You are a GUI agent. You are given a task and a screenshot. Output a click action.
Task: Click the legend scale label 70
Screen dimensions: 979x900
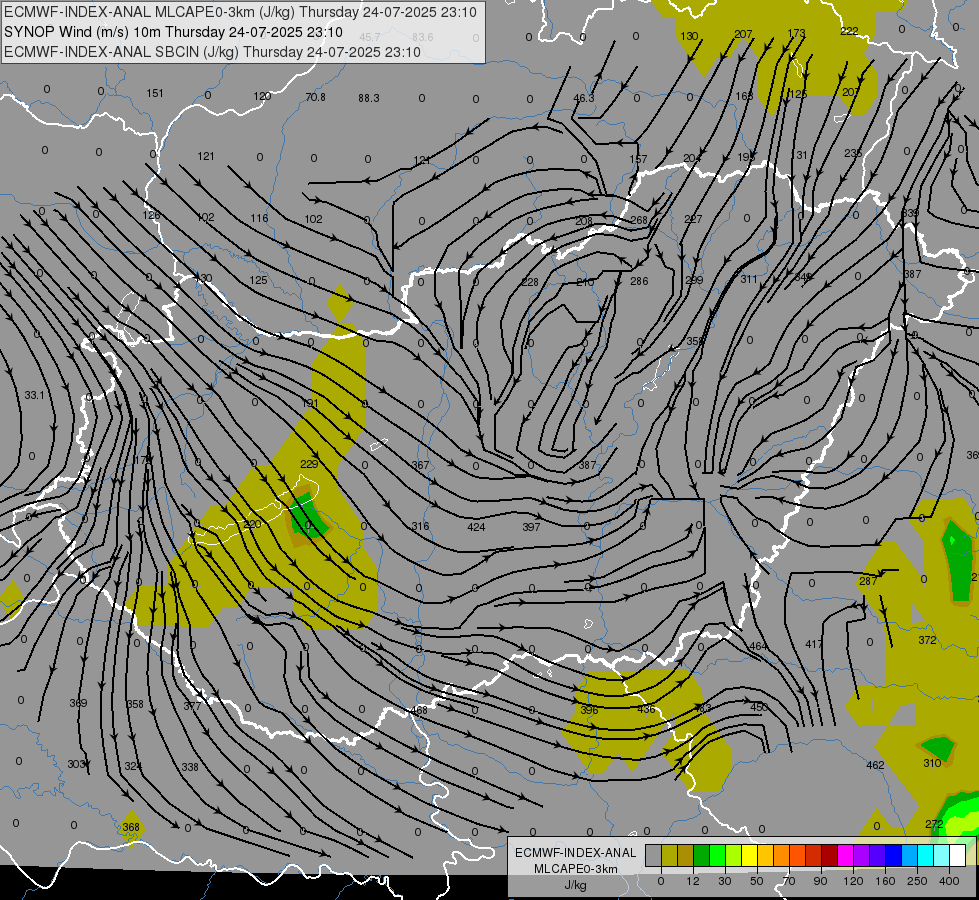point(789,881)
